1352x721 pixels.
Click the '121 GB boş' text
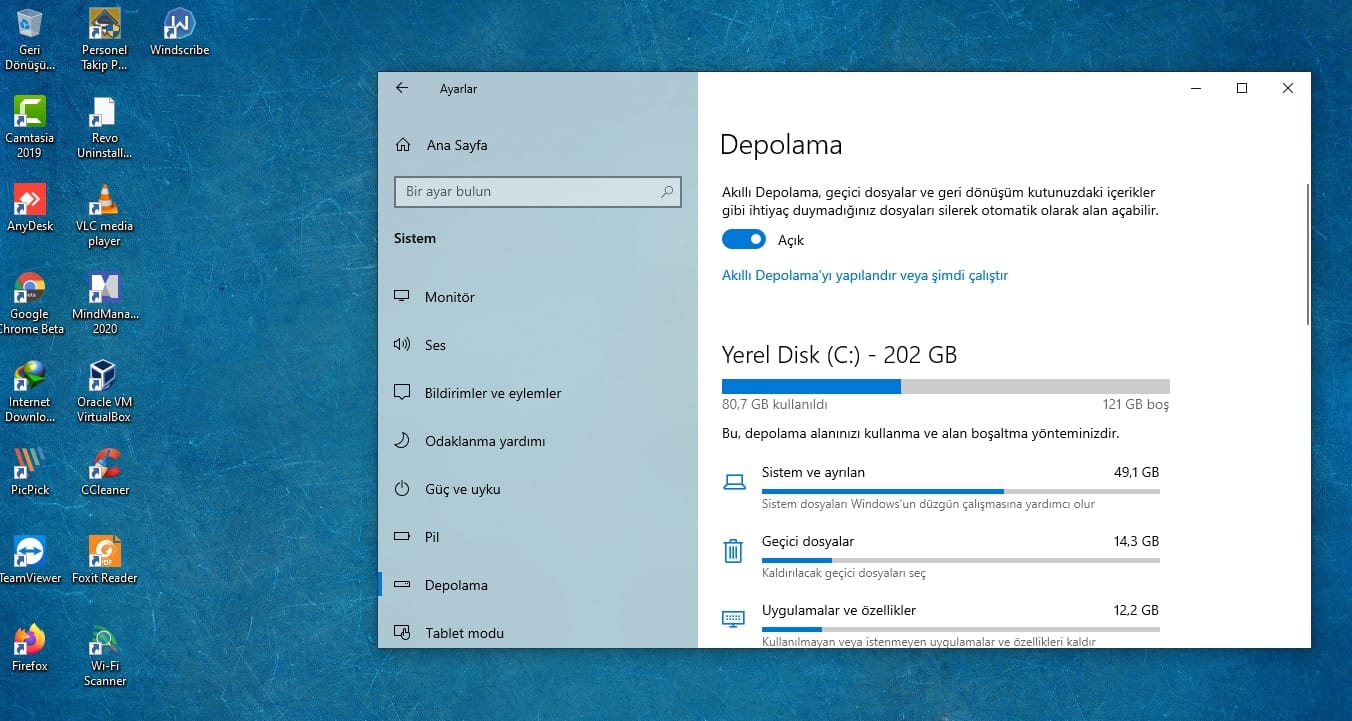click(x=1135, y=405)
